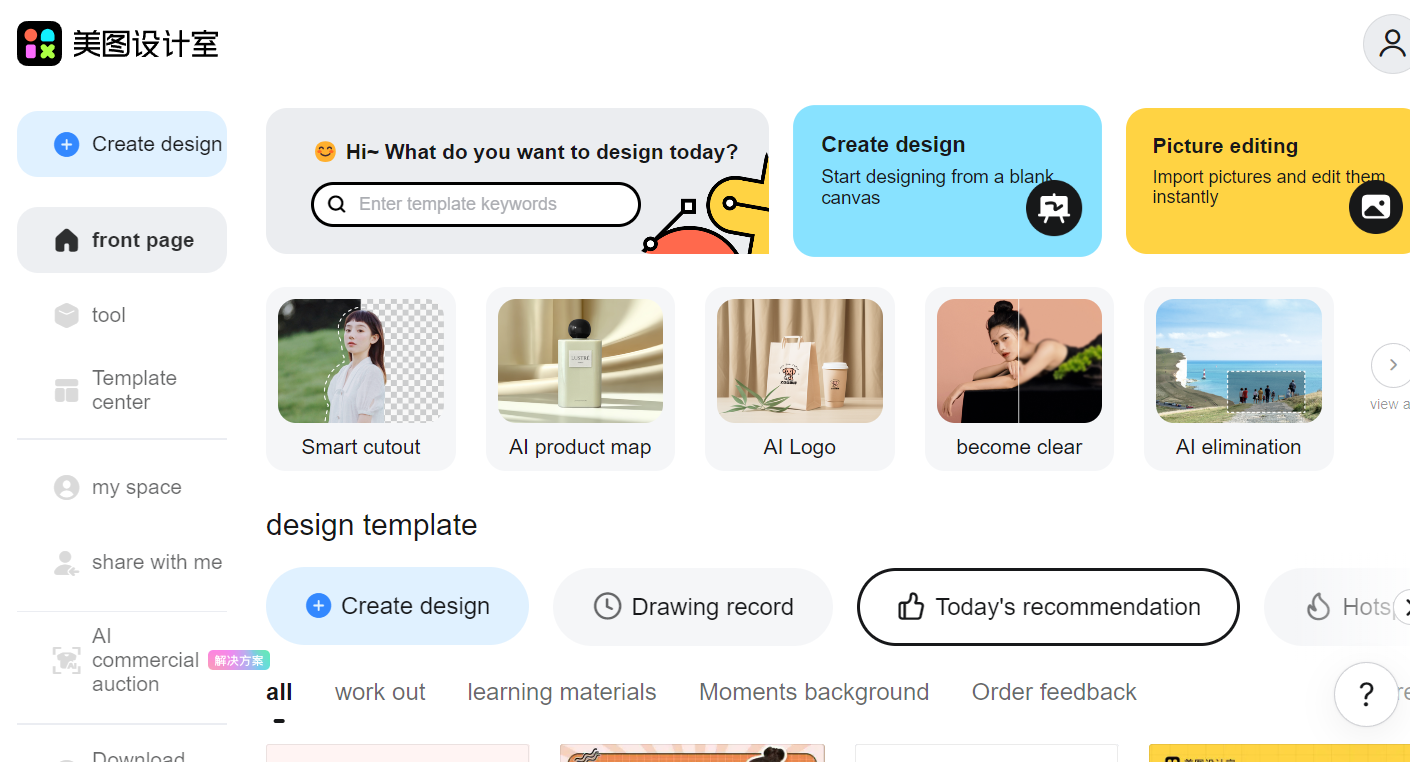This screenshot has height=762, width=1410.
Task: Open the share with me sidebar icon
Action: click(66, 562)
